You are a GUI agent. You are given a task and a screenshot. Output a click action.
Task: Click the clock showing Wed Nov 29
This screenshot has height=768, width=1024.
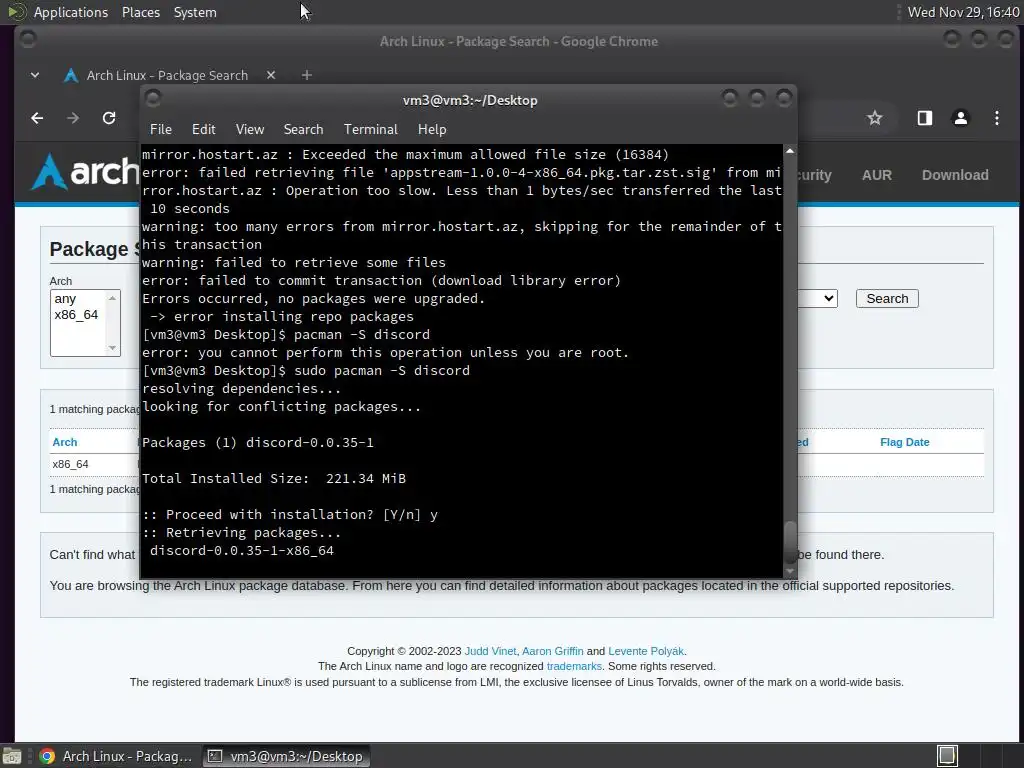[x=963, y=12]
